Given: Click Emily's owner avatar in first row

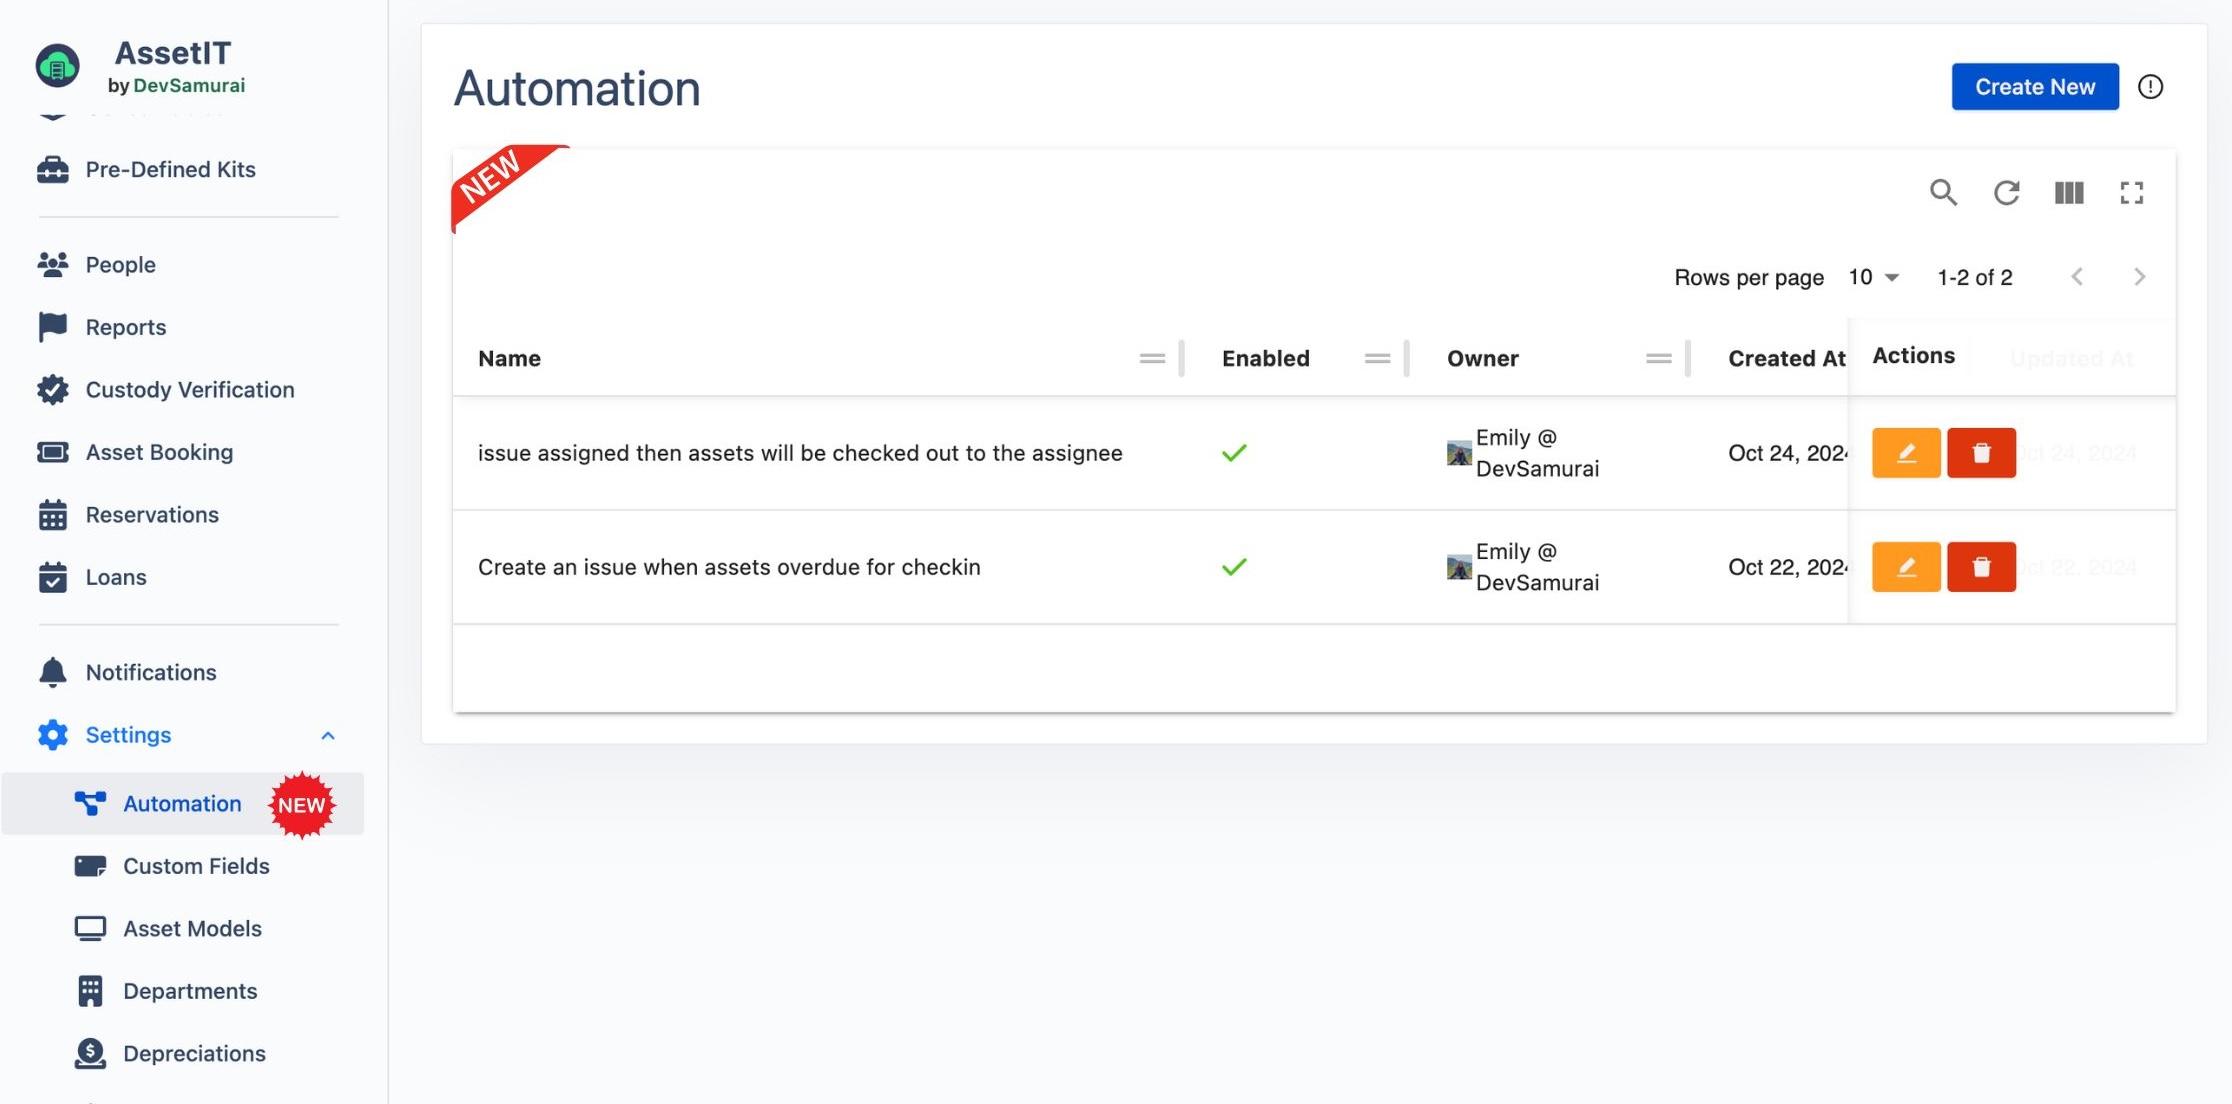Looking at the screenshot, I should (1459, 453).
